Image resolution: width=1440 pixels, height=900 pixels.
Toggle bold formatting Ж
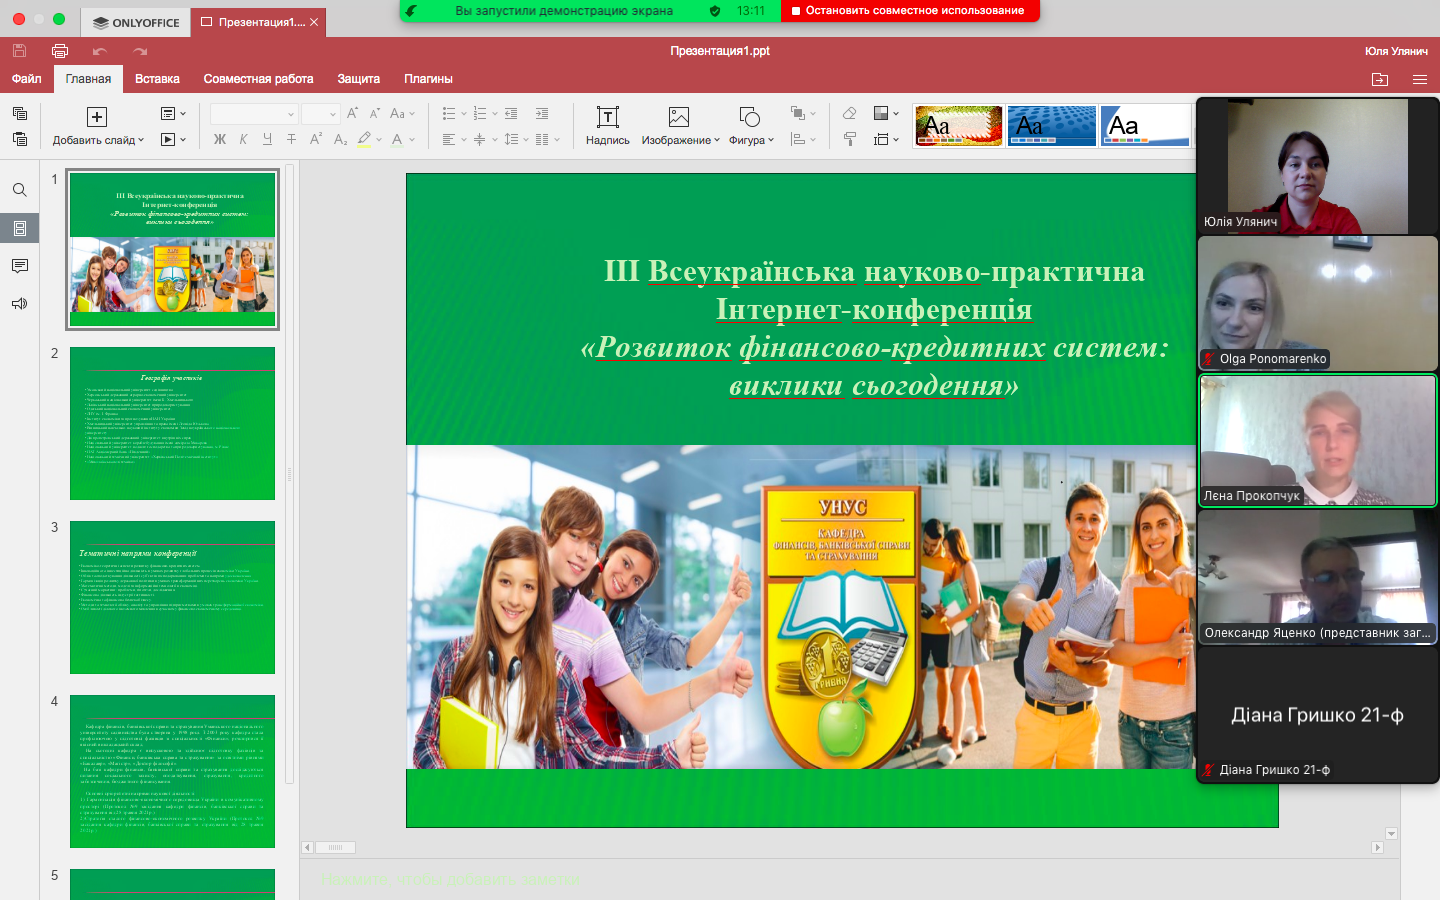220,140
